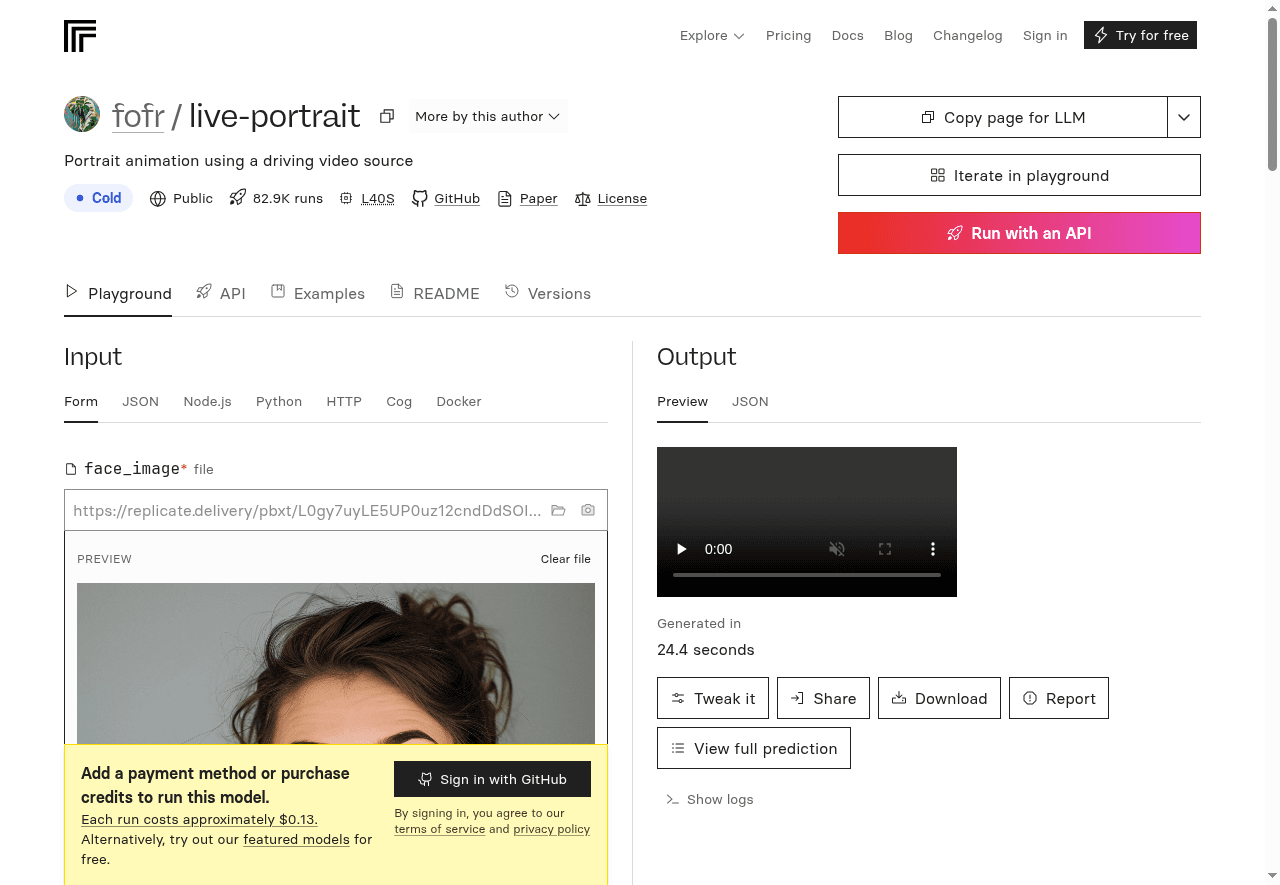This screenshot has width=1280, height=885.
Task: Open the video options three-dot menu
Action: click(932, 549)
